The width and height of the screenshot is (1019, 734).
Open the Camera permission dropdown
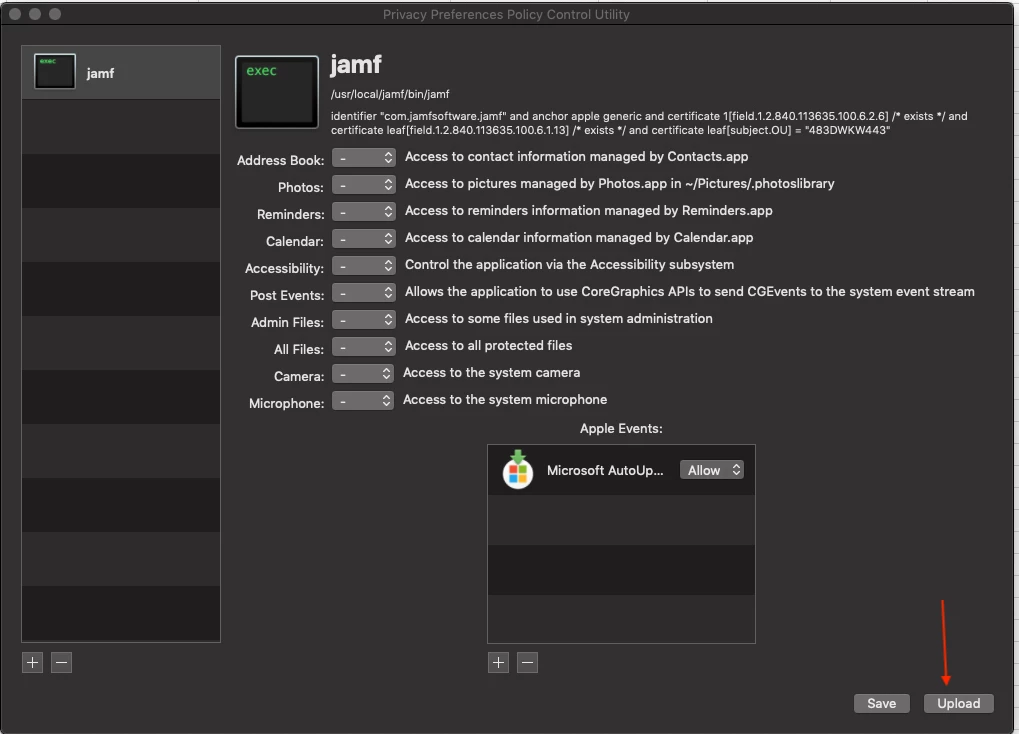coord(363,373)
